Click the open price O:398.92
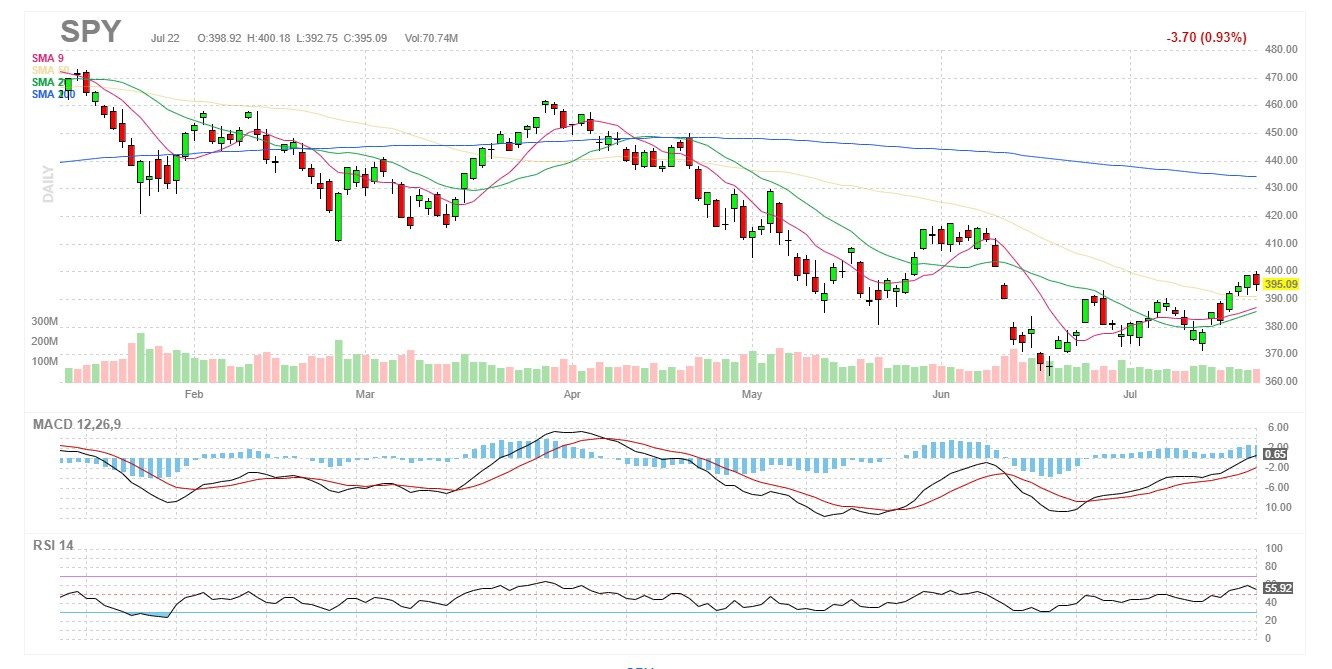The width and height of the screenshot is (1332, 669). [218, 38]
